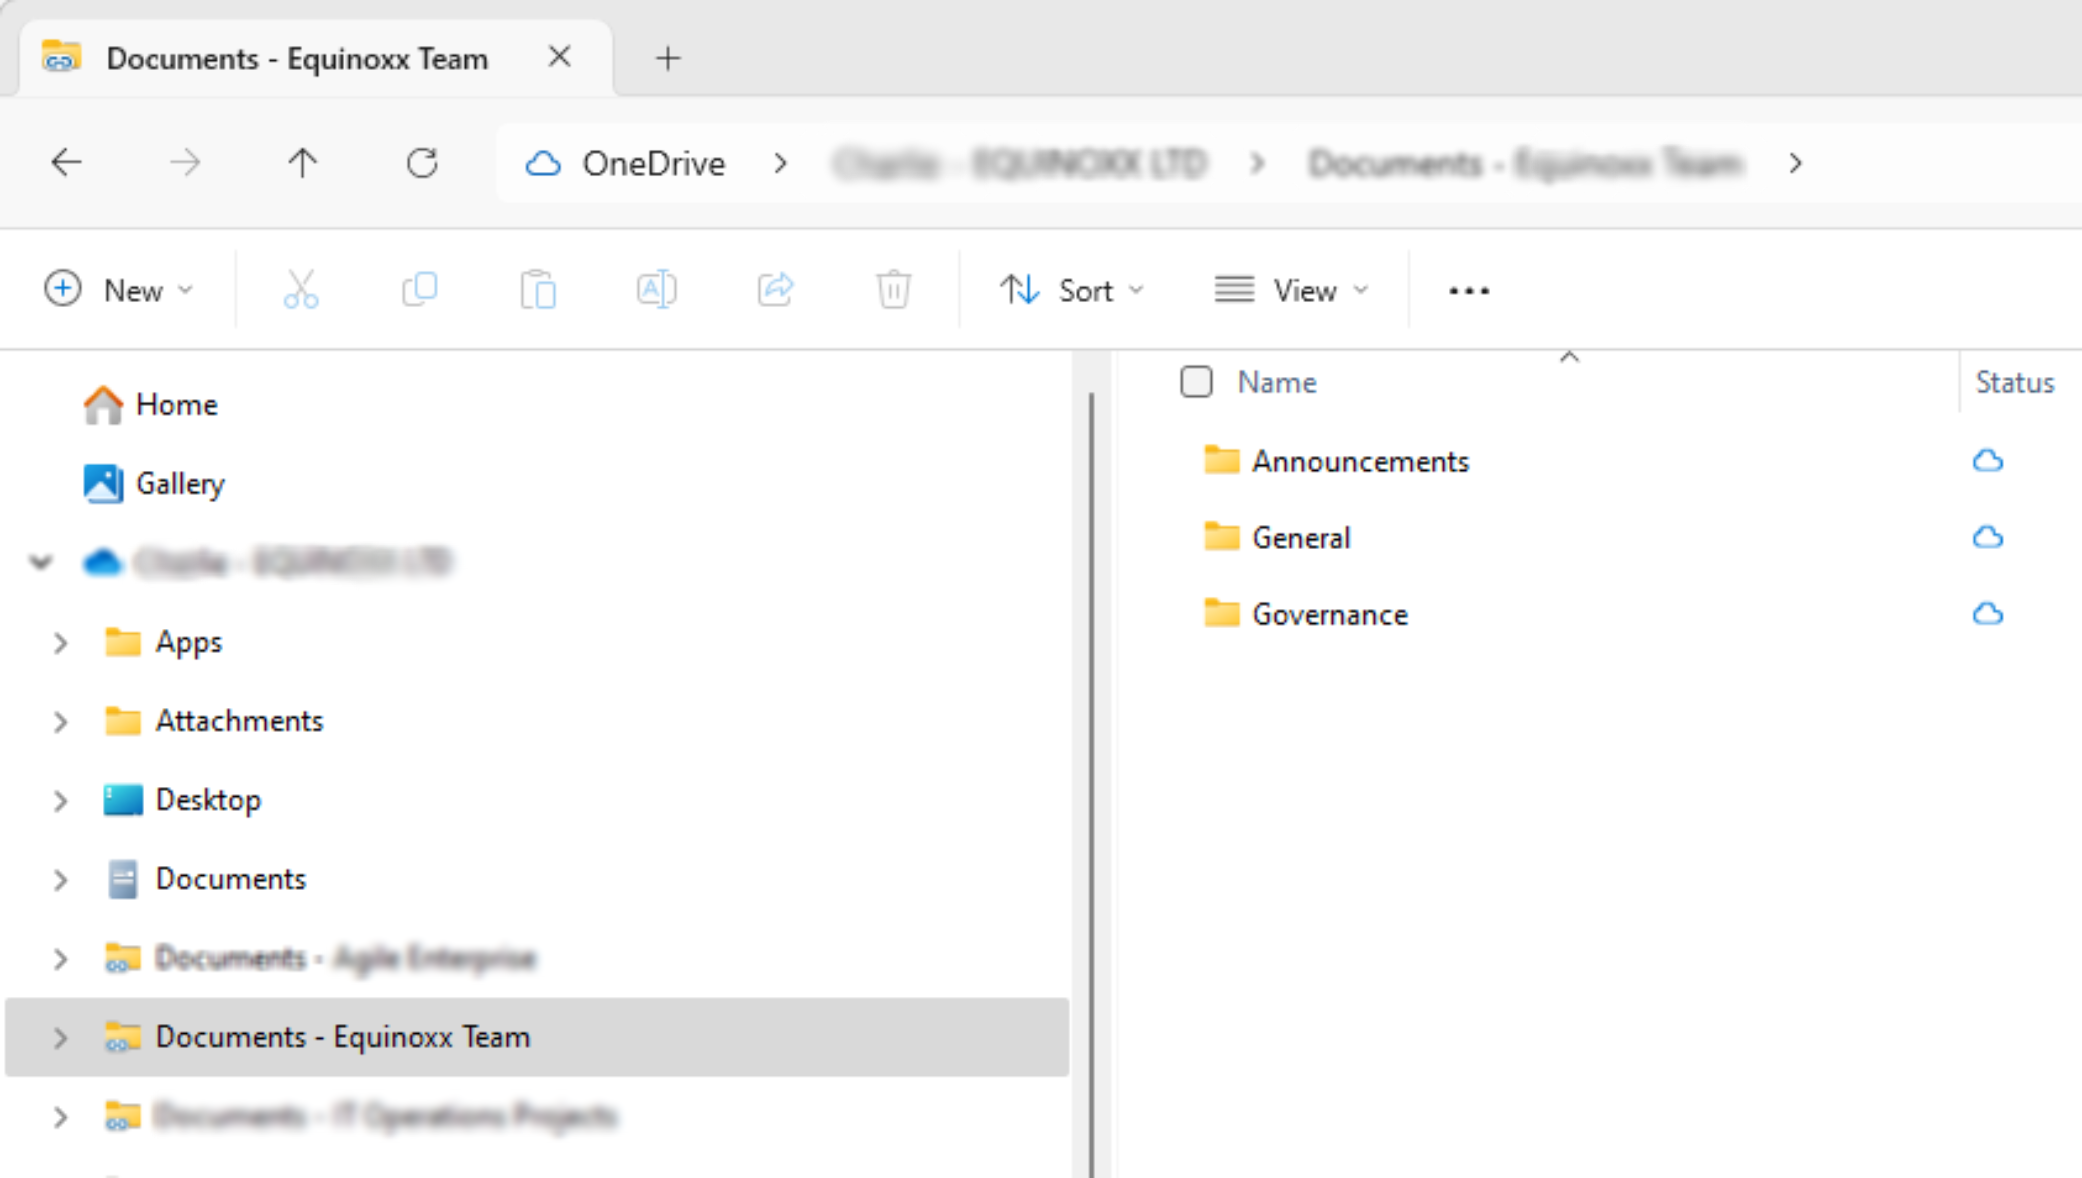Select Gallery in navigation pane
The image size is (2082, 1178).
pyautogui.click(x=179, y=484)
